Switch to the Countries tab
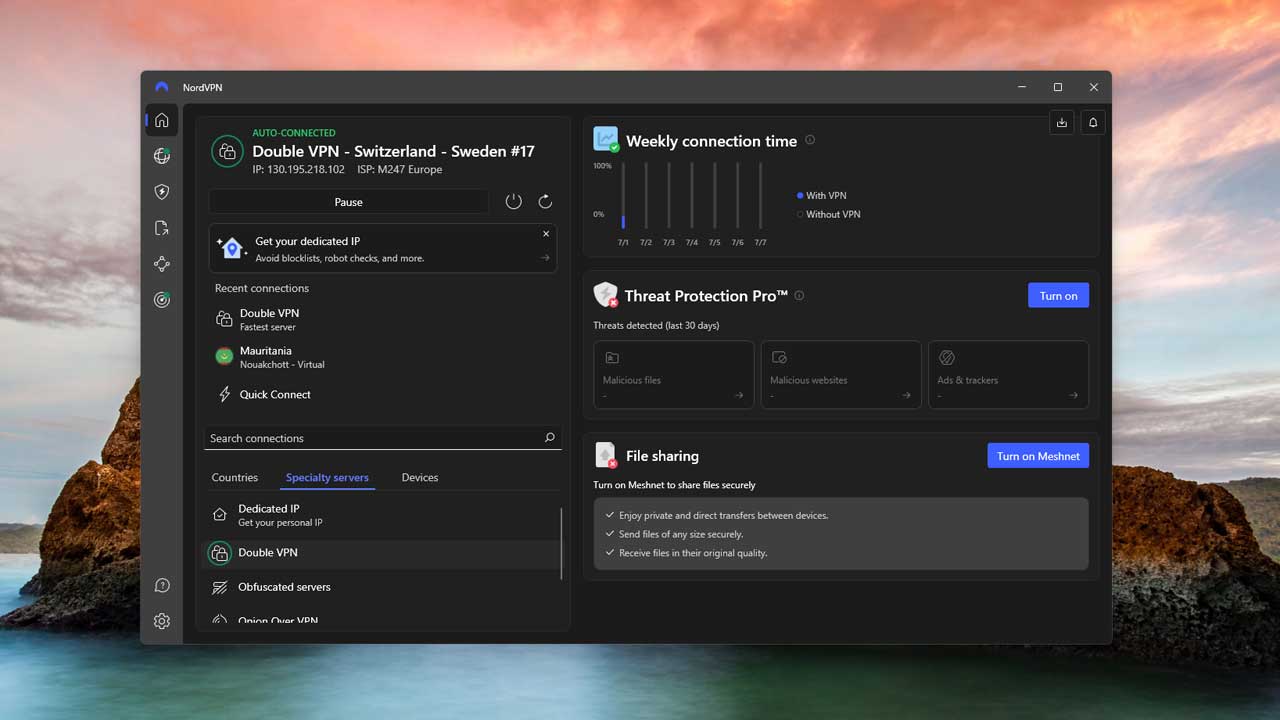The image size is (1280, 720). (234, 477)
